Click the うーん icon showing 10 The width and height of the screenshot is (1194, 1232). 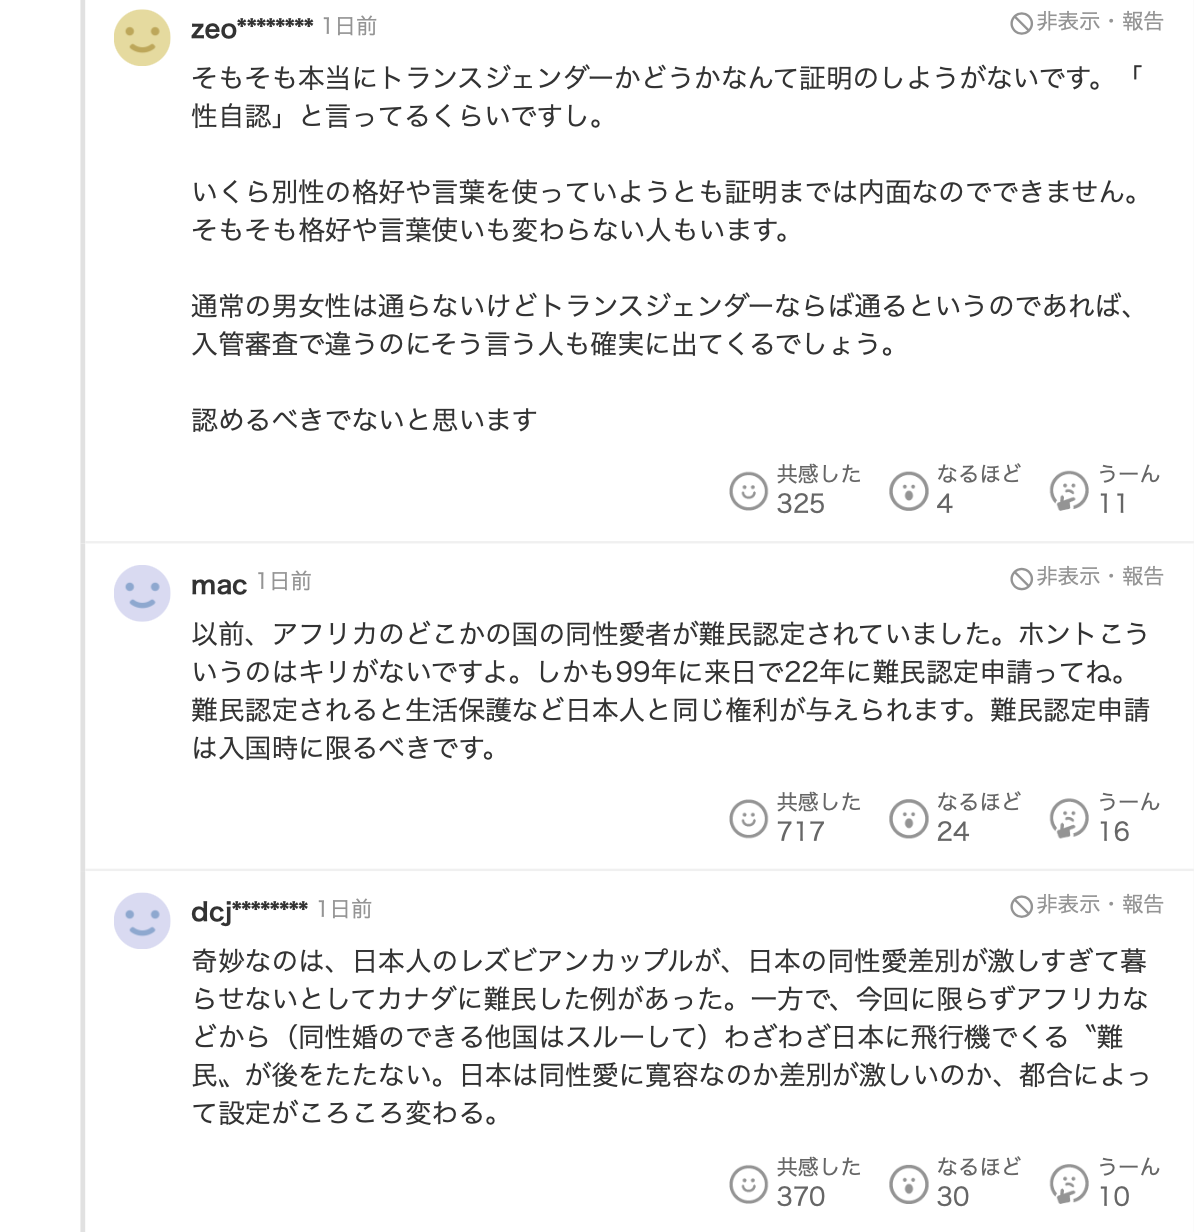1068,1184
